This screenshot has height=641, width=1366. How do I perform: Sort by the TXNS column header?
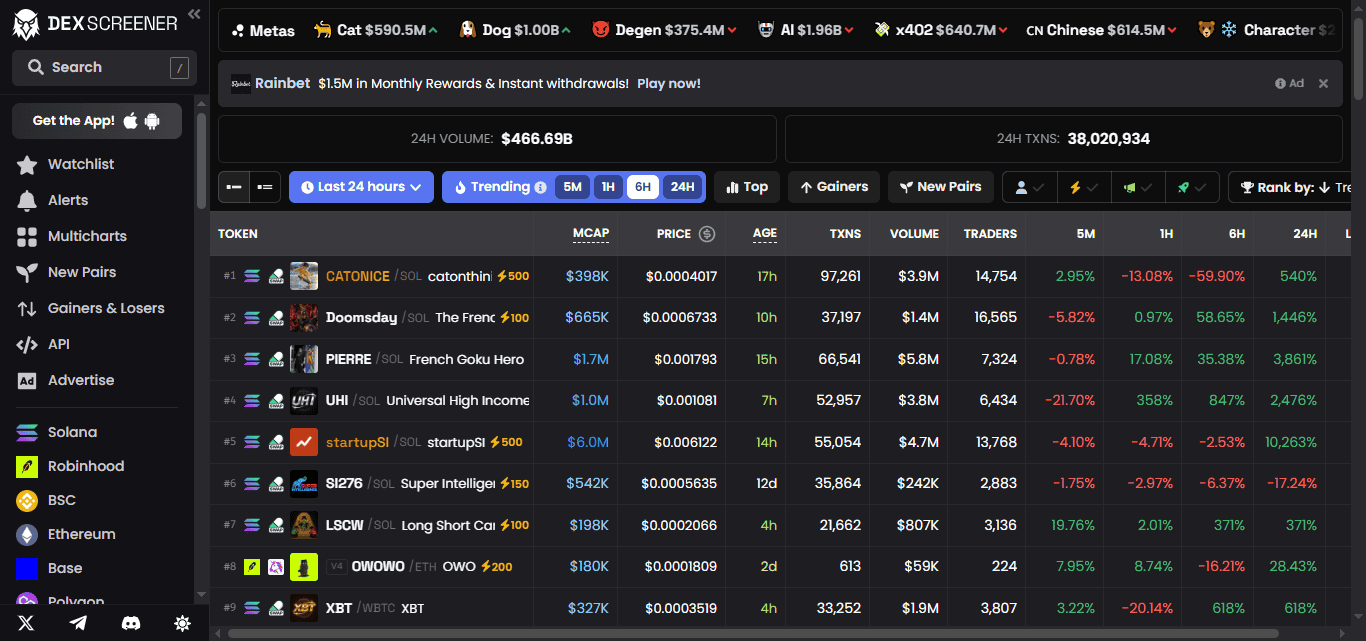click(x=845, y=234)
